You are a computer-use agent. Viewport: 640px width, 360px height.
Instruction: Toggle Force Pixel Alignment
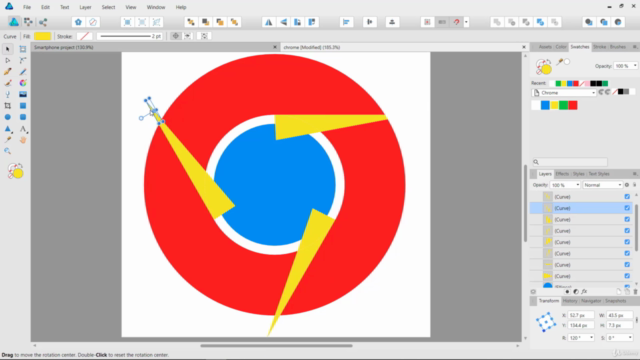427,22
